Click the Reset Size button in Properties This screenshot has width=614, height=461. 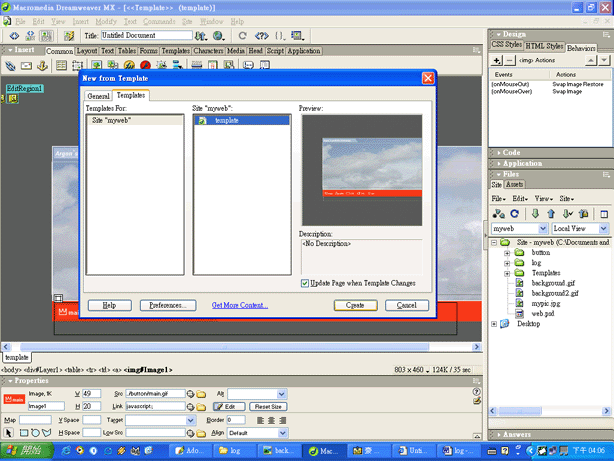coord(268,407)
